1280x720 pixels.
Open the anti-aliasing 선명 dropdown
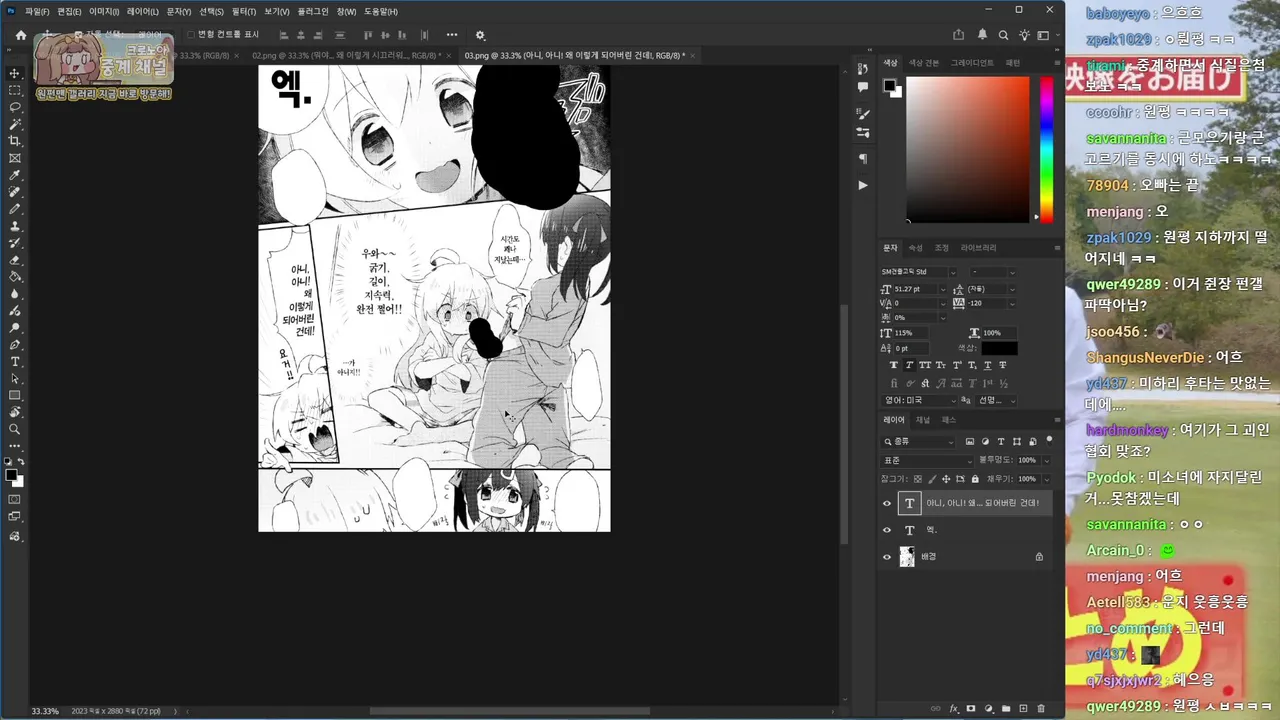pos(997,400)
